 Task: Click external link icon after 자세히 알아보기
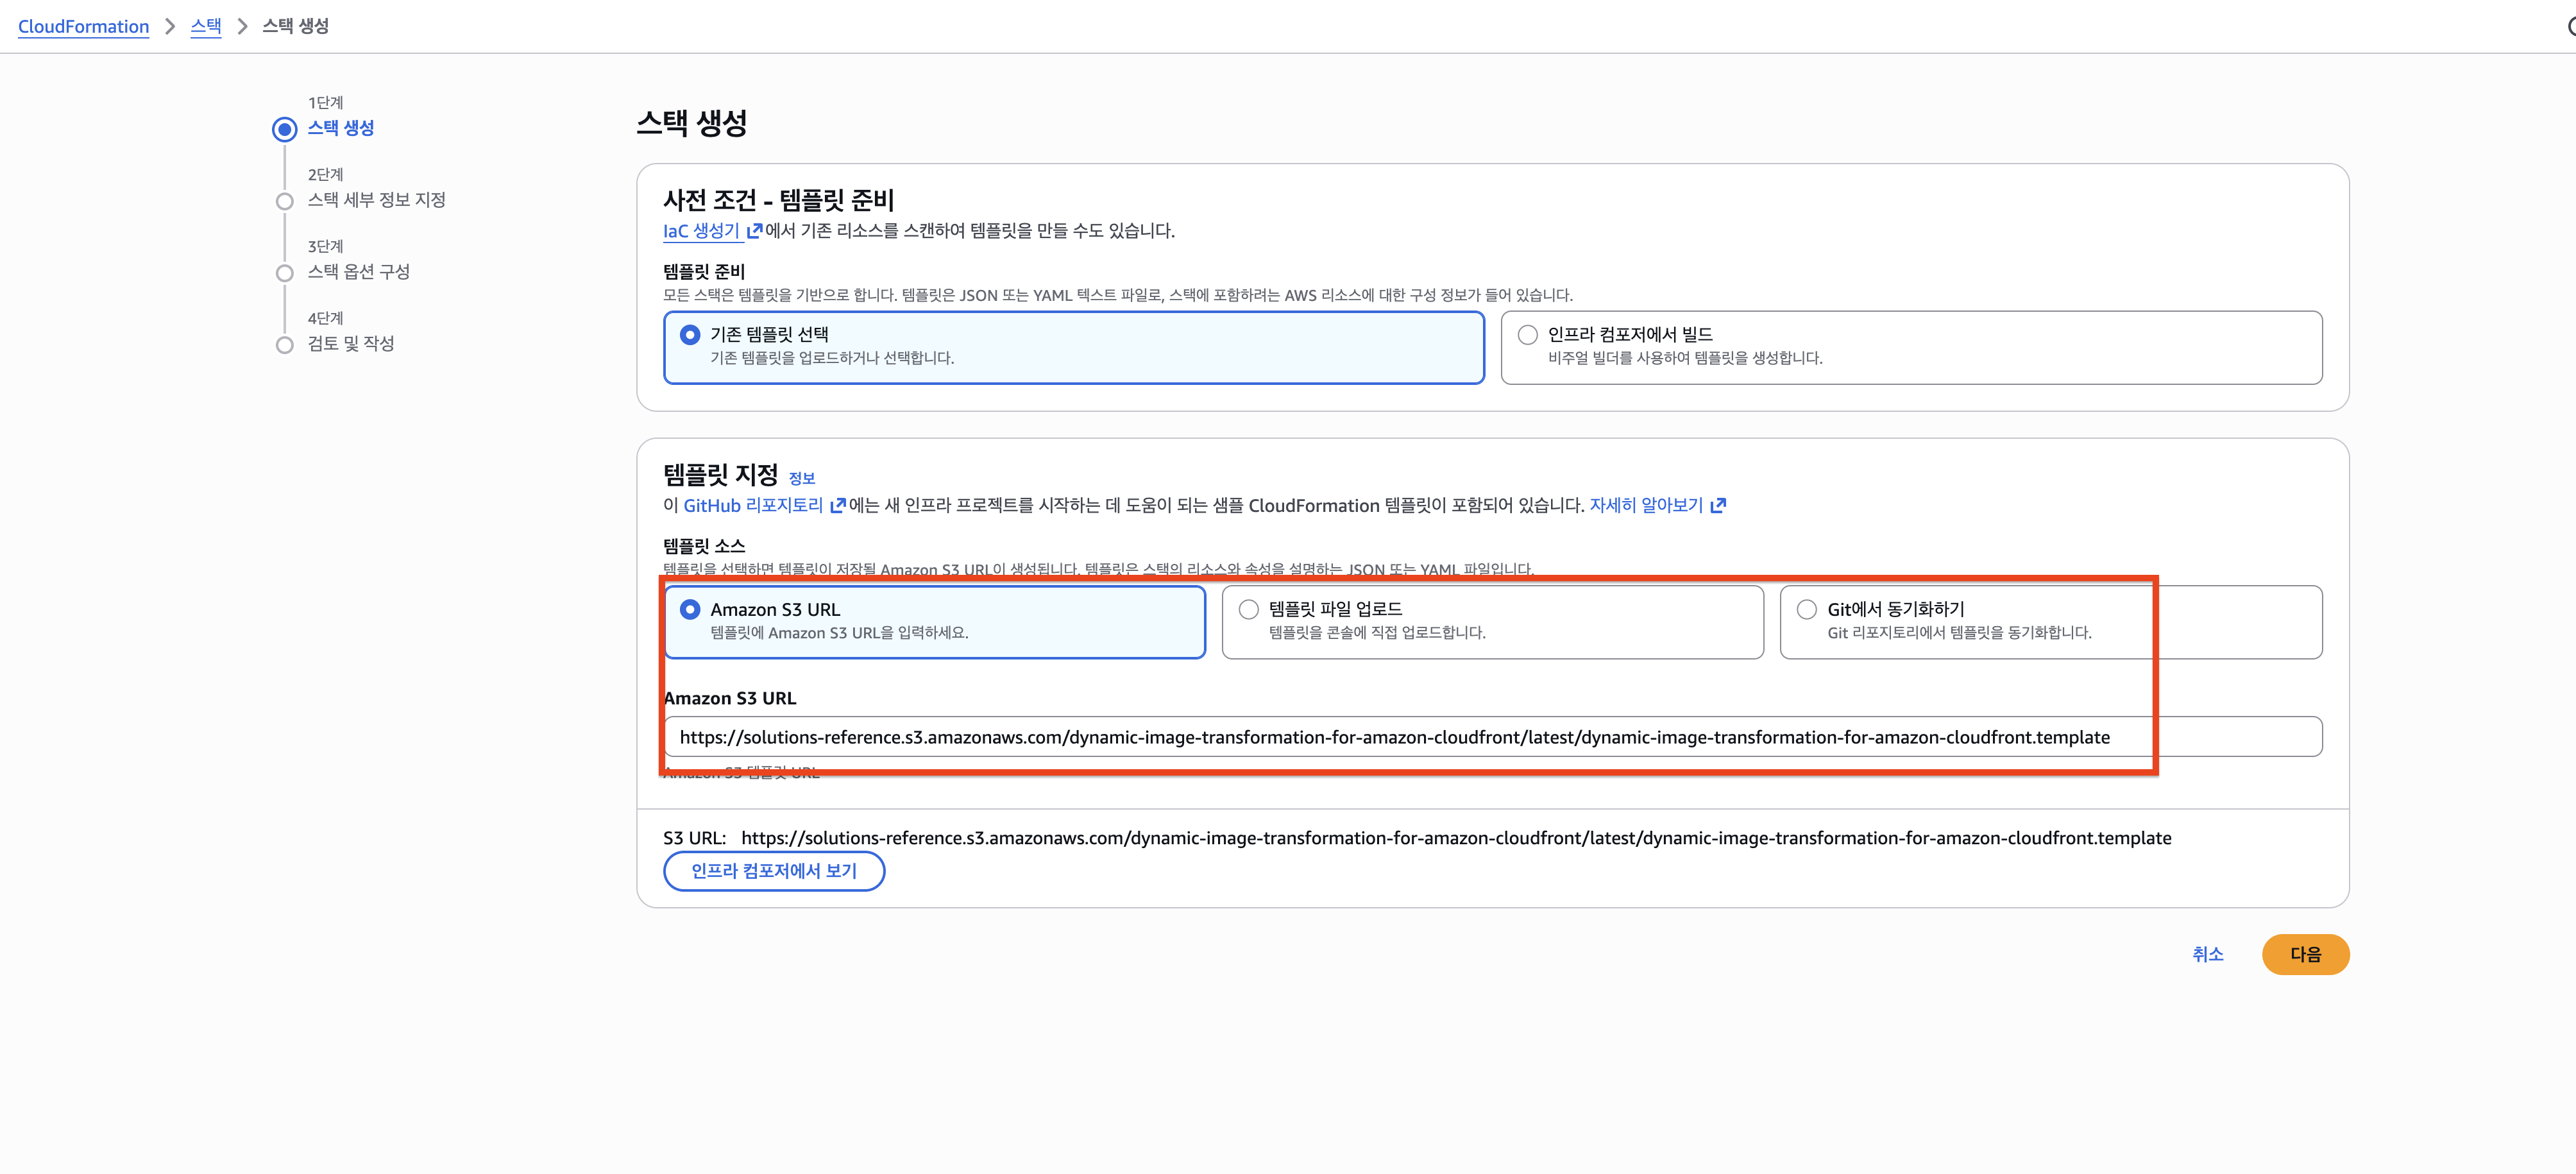pyautogui.click(x=1718, y=506)
